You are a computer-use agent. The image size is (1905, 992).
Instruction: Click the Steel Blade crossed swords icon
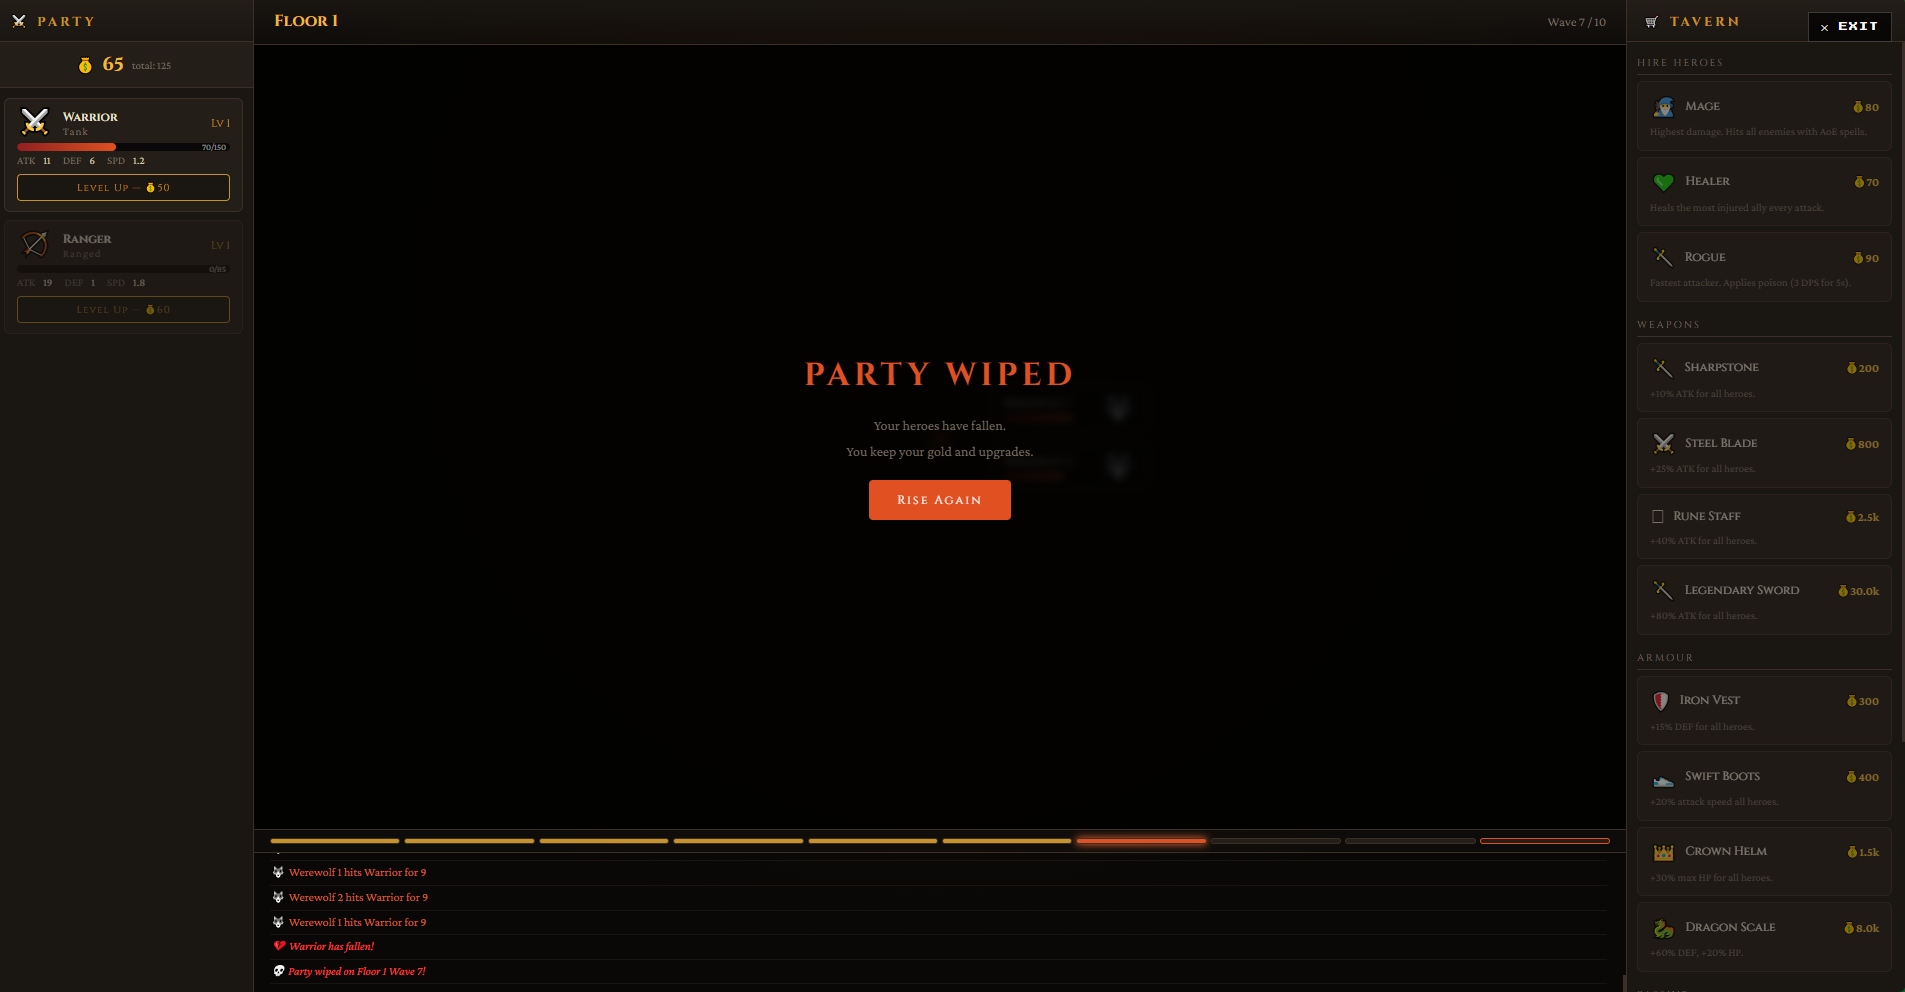coord(1664,443)
